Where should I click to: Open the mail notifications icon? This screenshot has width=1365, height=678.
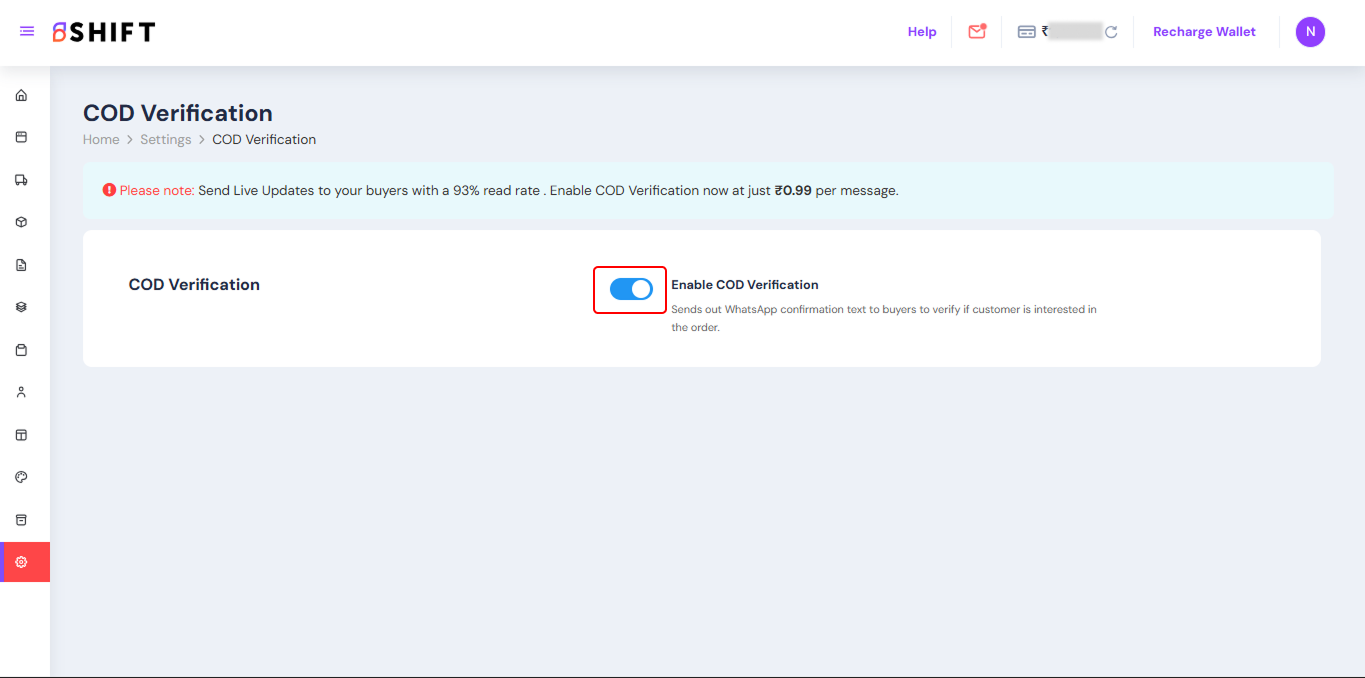pos(977,32)
